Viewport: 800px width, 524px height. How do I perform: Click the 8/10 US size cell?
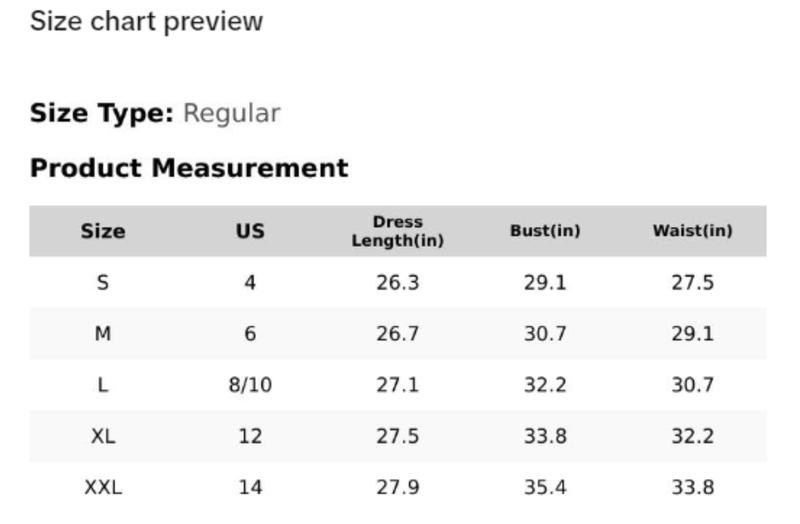tap(250, 385)
